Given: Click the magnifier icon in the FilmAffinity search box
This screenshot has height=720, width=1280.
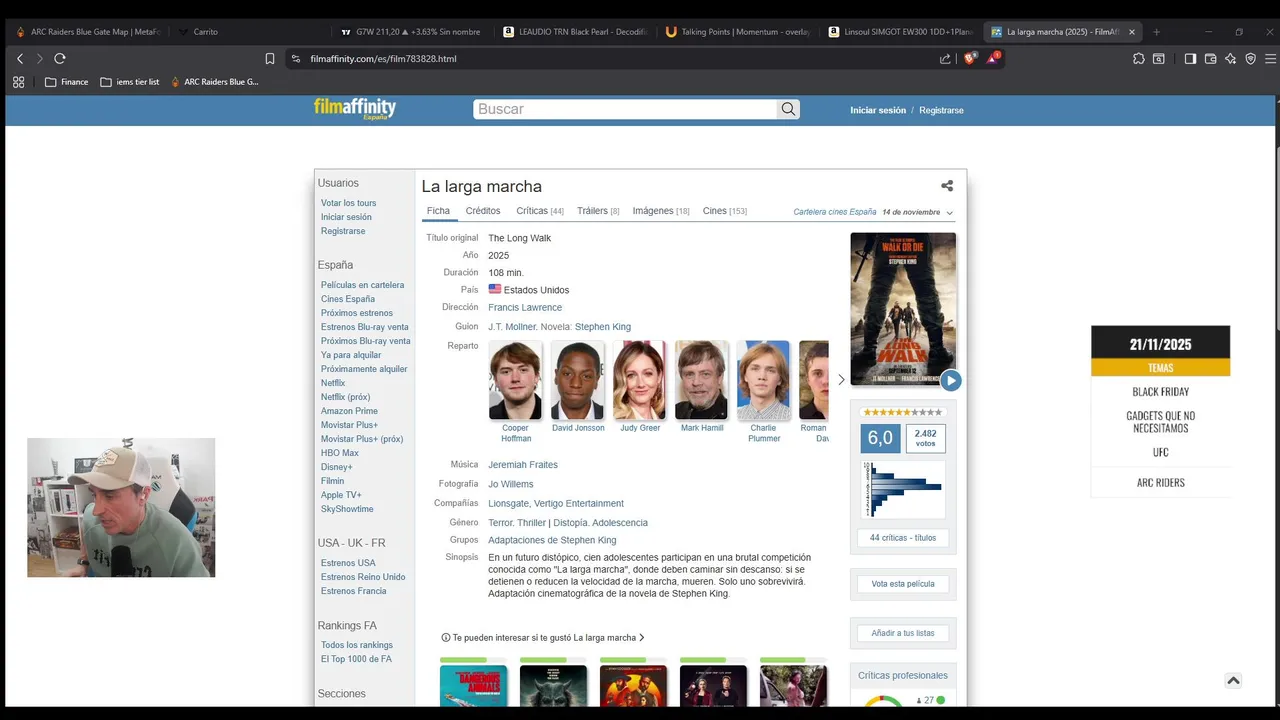Looking at the screenshot, I should (x=788, y=109).
